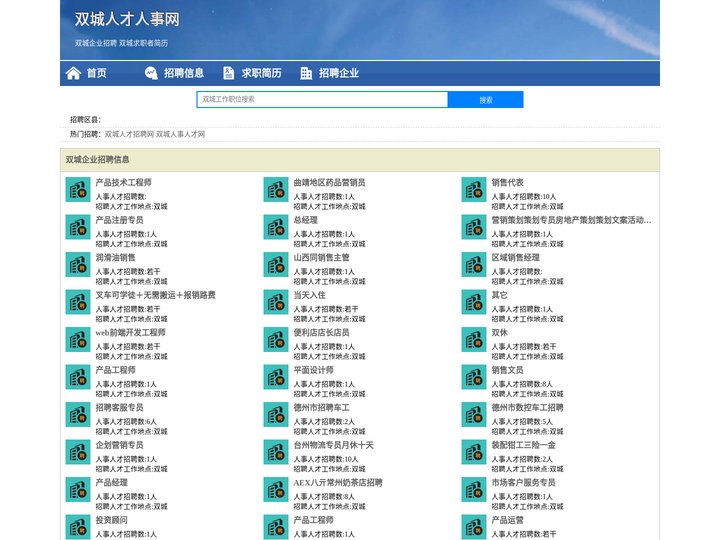Open the 曲靖地区药品营销员 job listing
Image resolution: width=720 pixels, height=540 pixels.
[329, 182]
